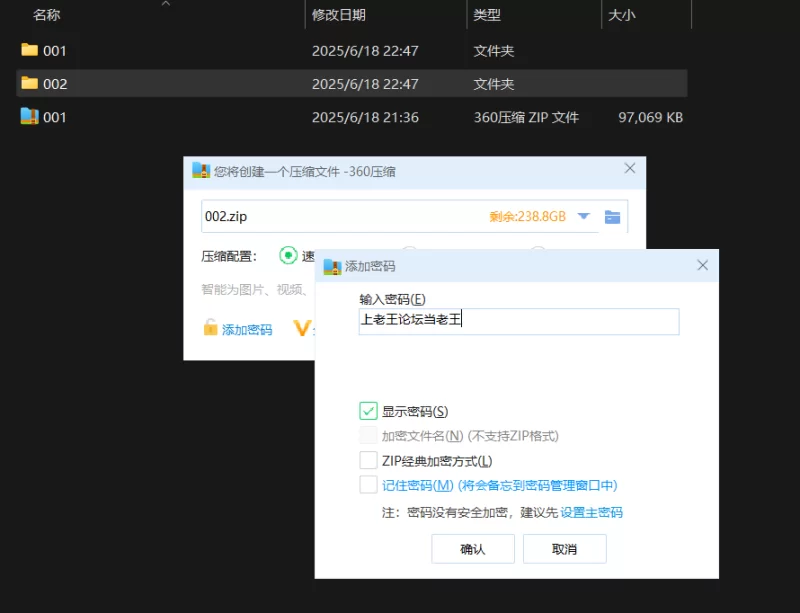Click the 001 ZIP archive file icon
800x613 pixels.
click(29, 117)
